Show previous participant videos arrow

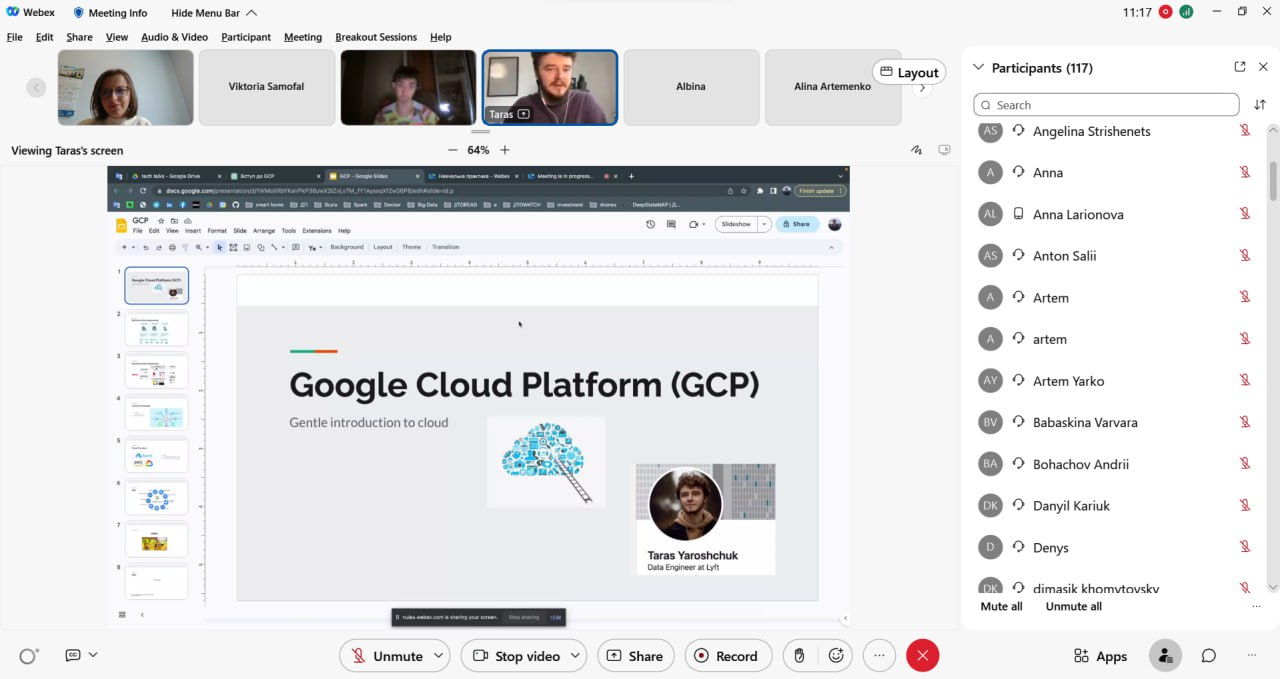(x=36, y=88)
